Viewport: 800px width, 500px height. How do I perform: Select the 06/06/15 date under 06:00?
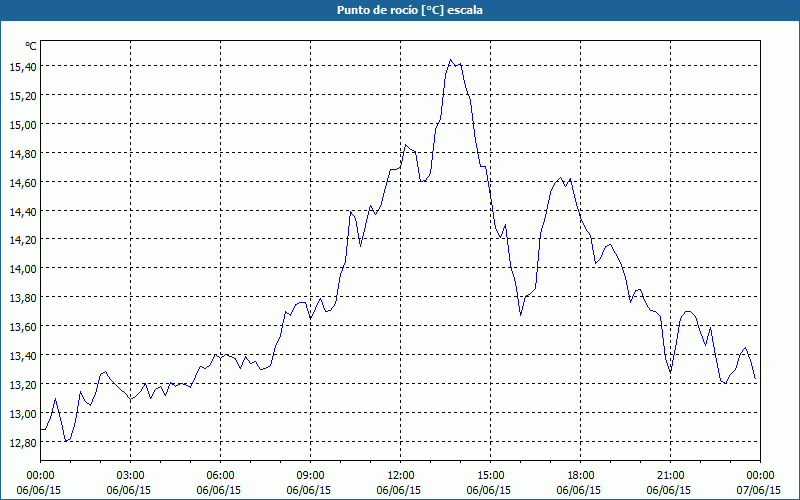[x=219, y=490]
